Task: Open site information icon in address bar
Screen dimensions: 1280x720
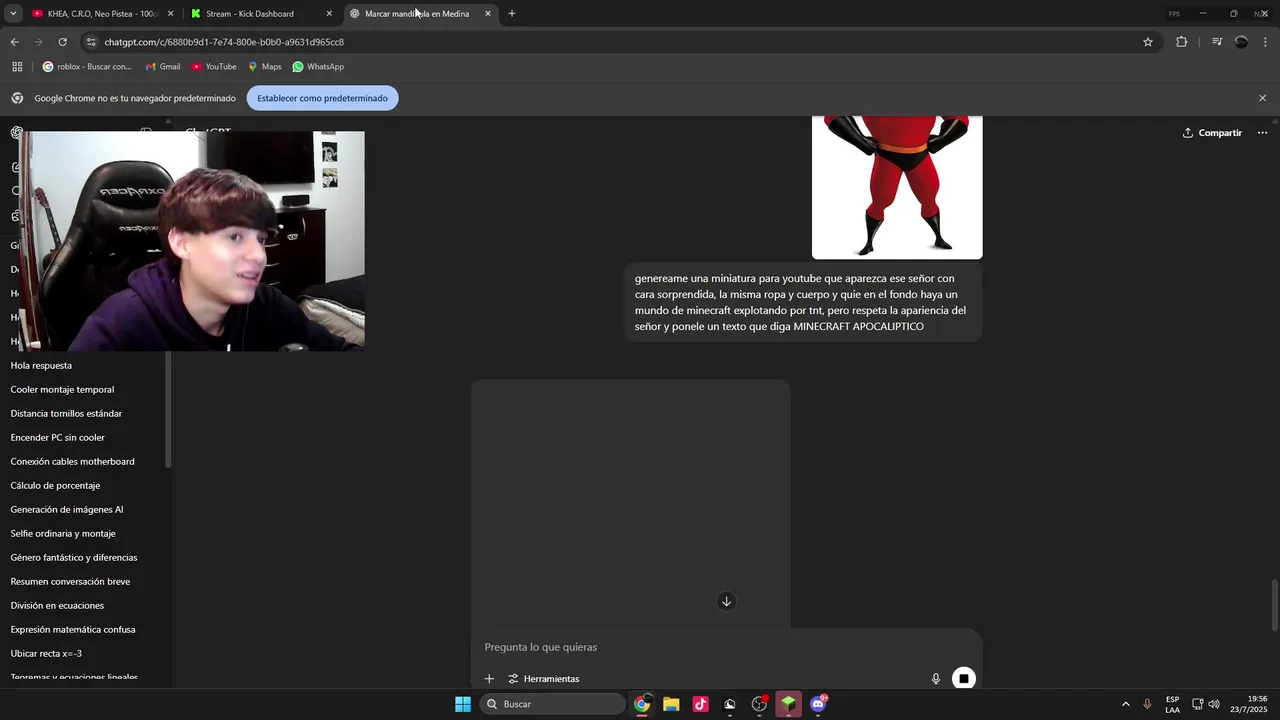Action: 91,42
